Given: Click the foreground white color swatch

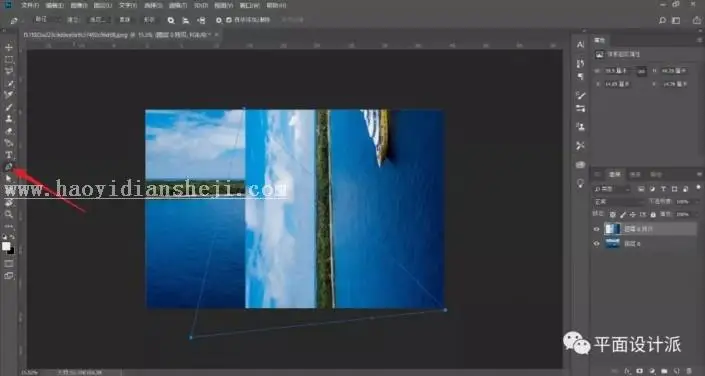Looking at the screenshot, I should (x=6, y=246).
